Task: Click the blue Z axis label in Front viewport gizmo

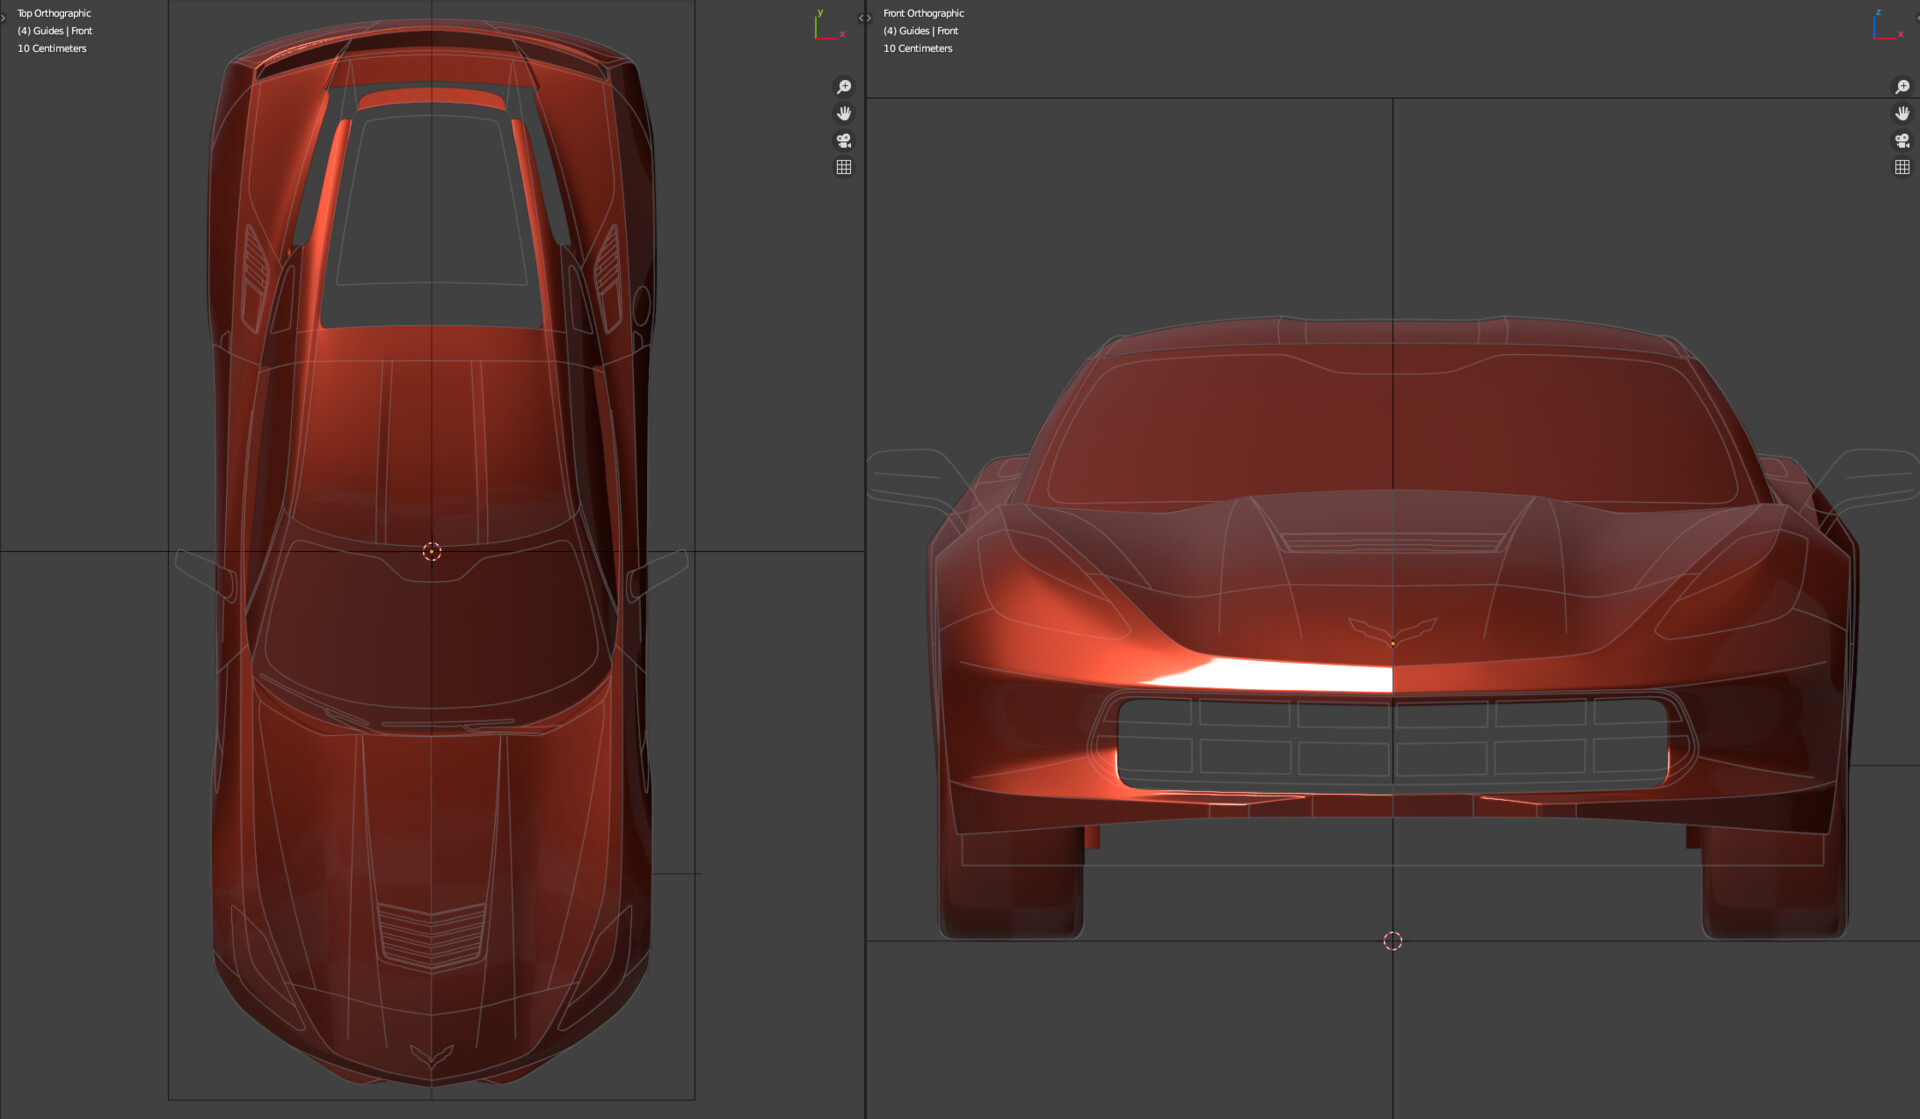Action: [x=1878, y=13]
